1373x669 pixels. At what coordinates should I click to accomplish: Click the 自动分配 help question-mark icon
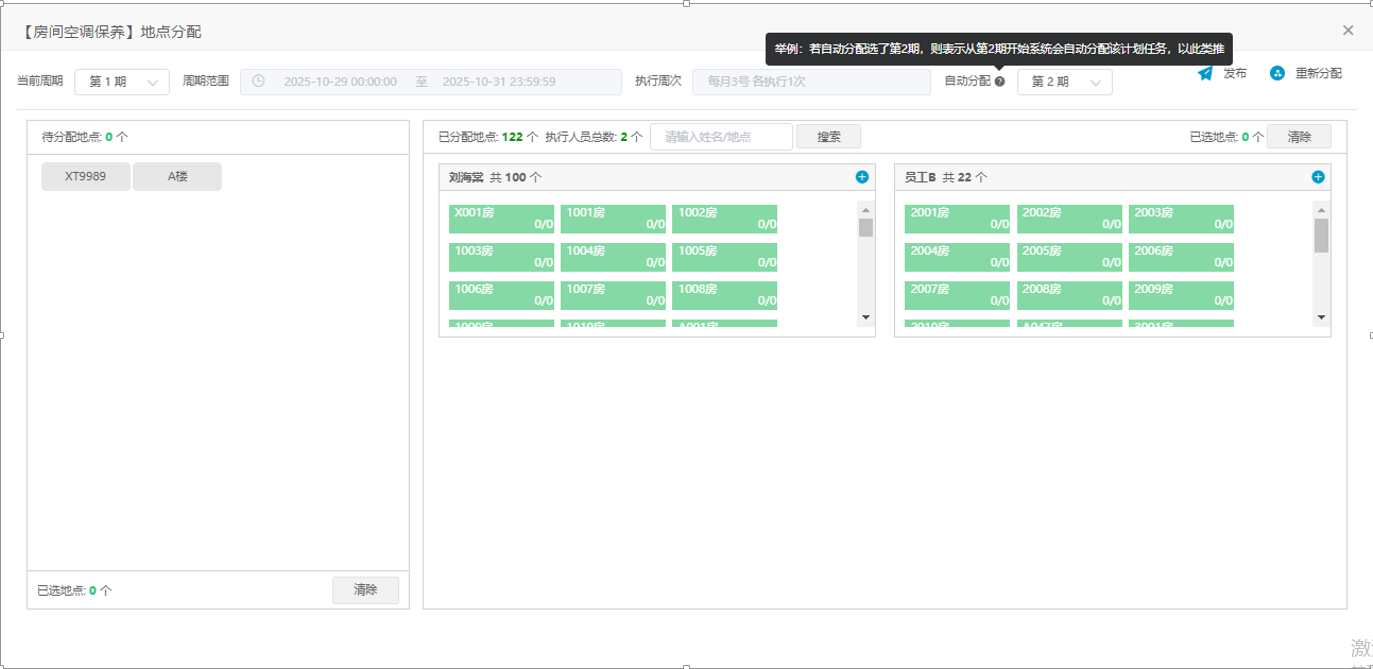coord(1000,82)
